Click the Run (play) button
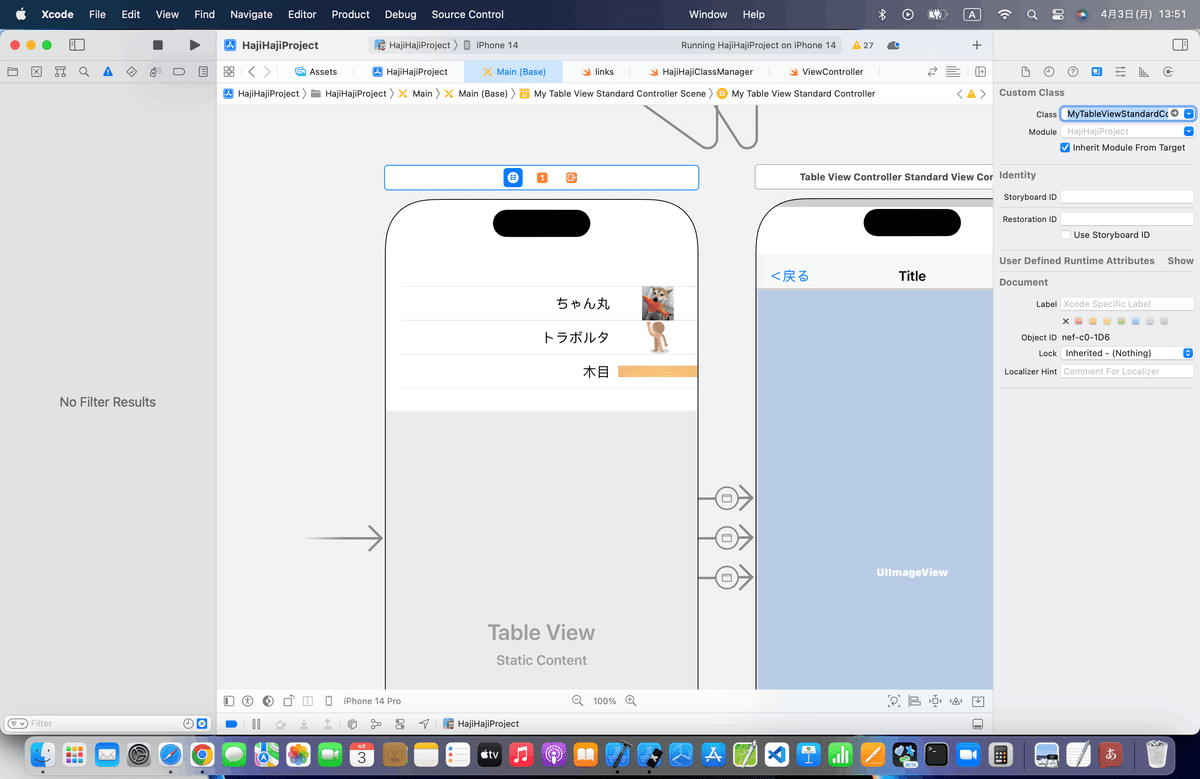This screenshot has height=779, width=1200. (x=195, y=45)
